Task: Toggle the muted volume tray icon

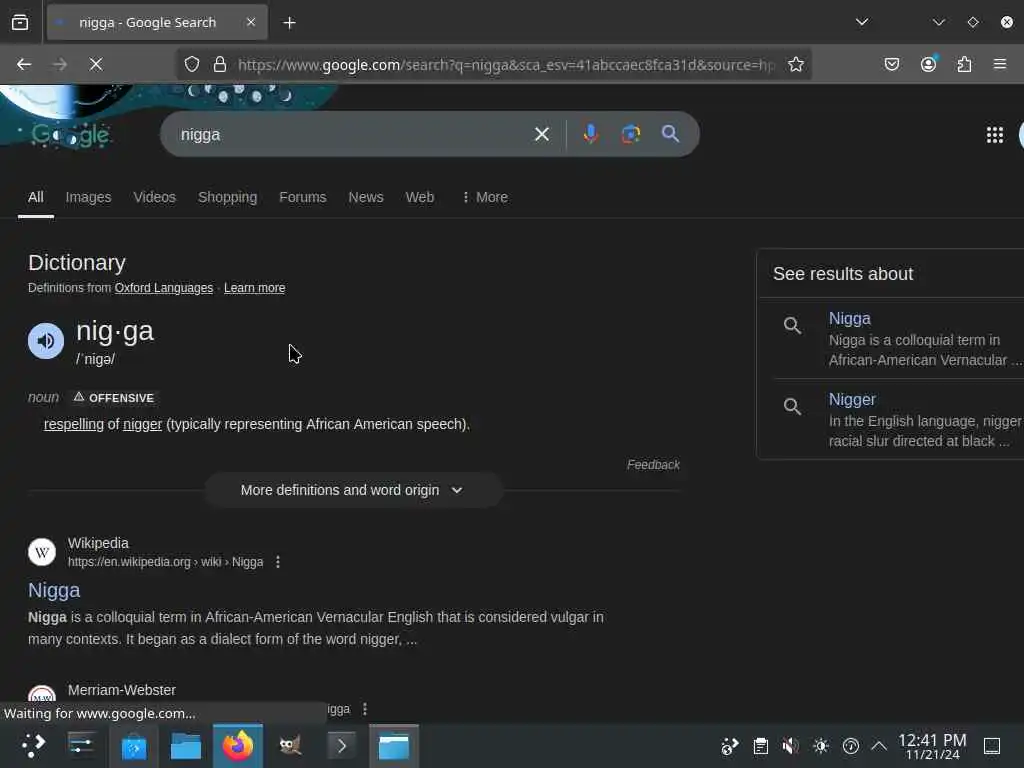Action: (790, 746)
